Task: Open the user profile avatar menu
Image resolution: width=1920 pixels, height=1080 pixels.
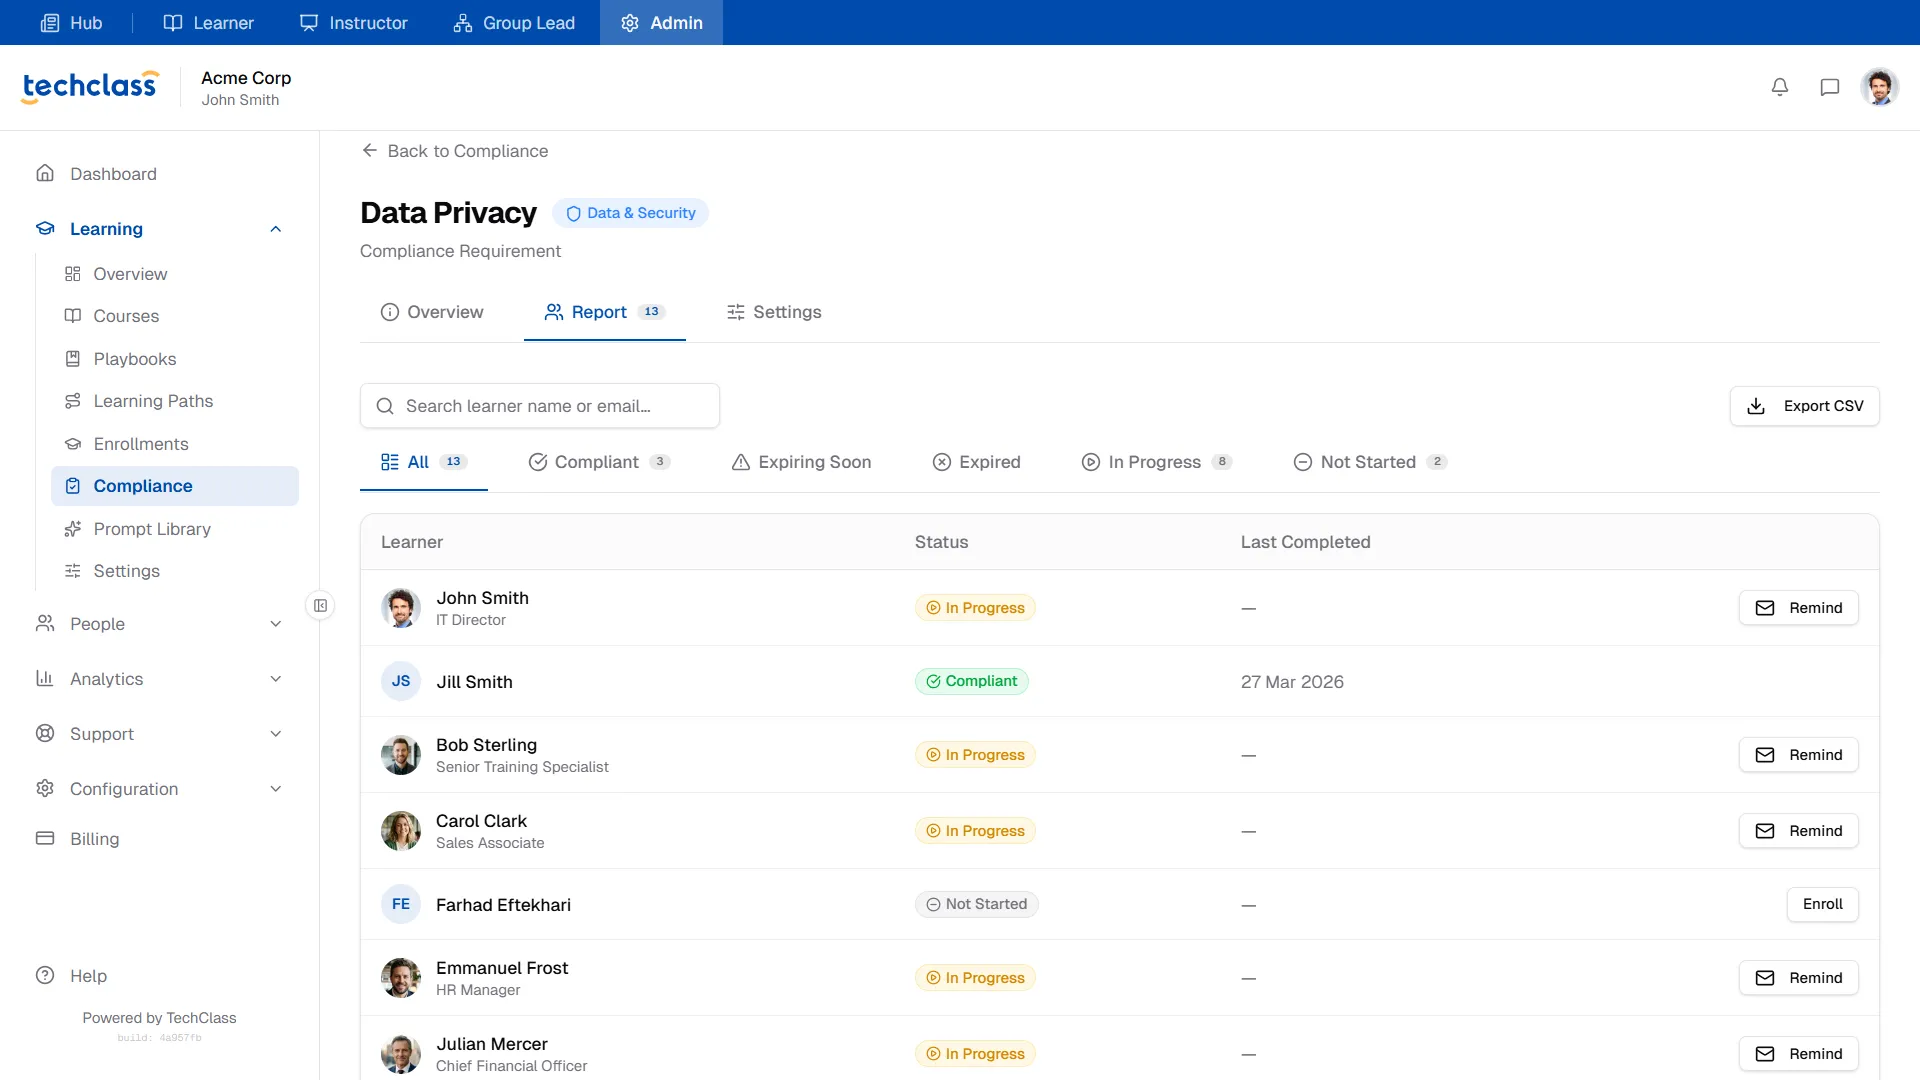Action: 1880,87
